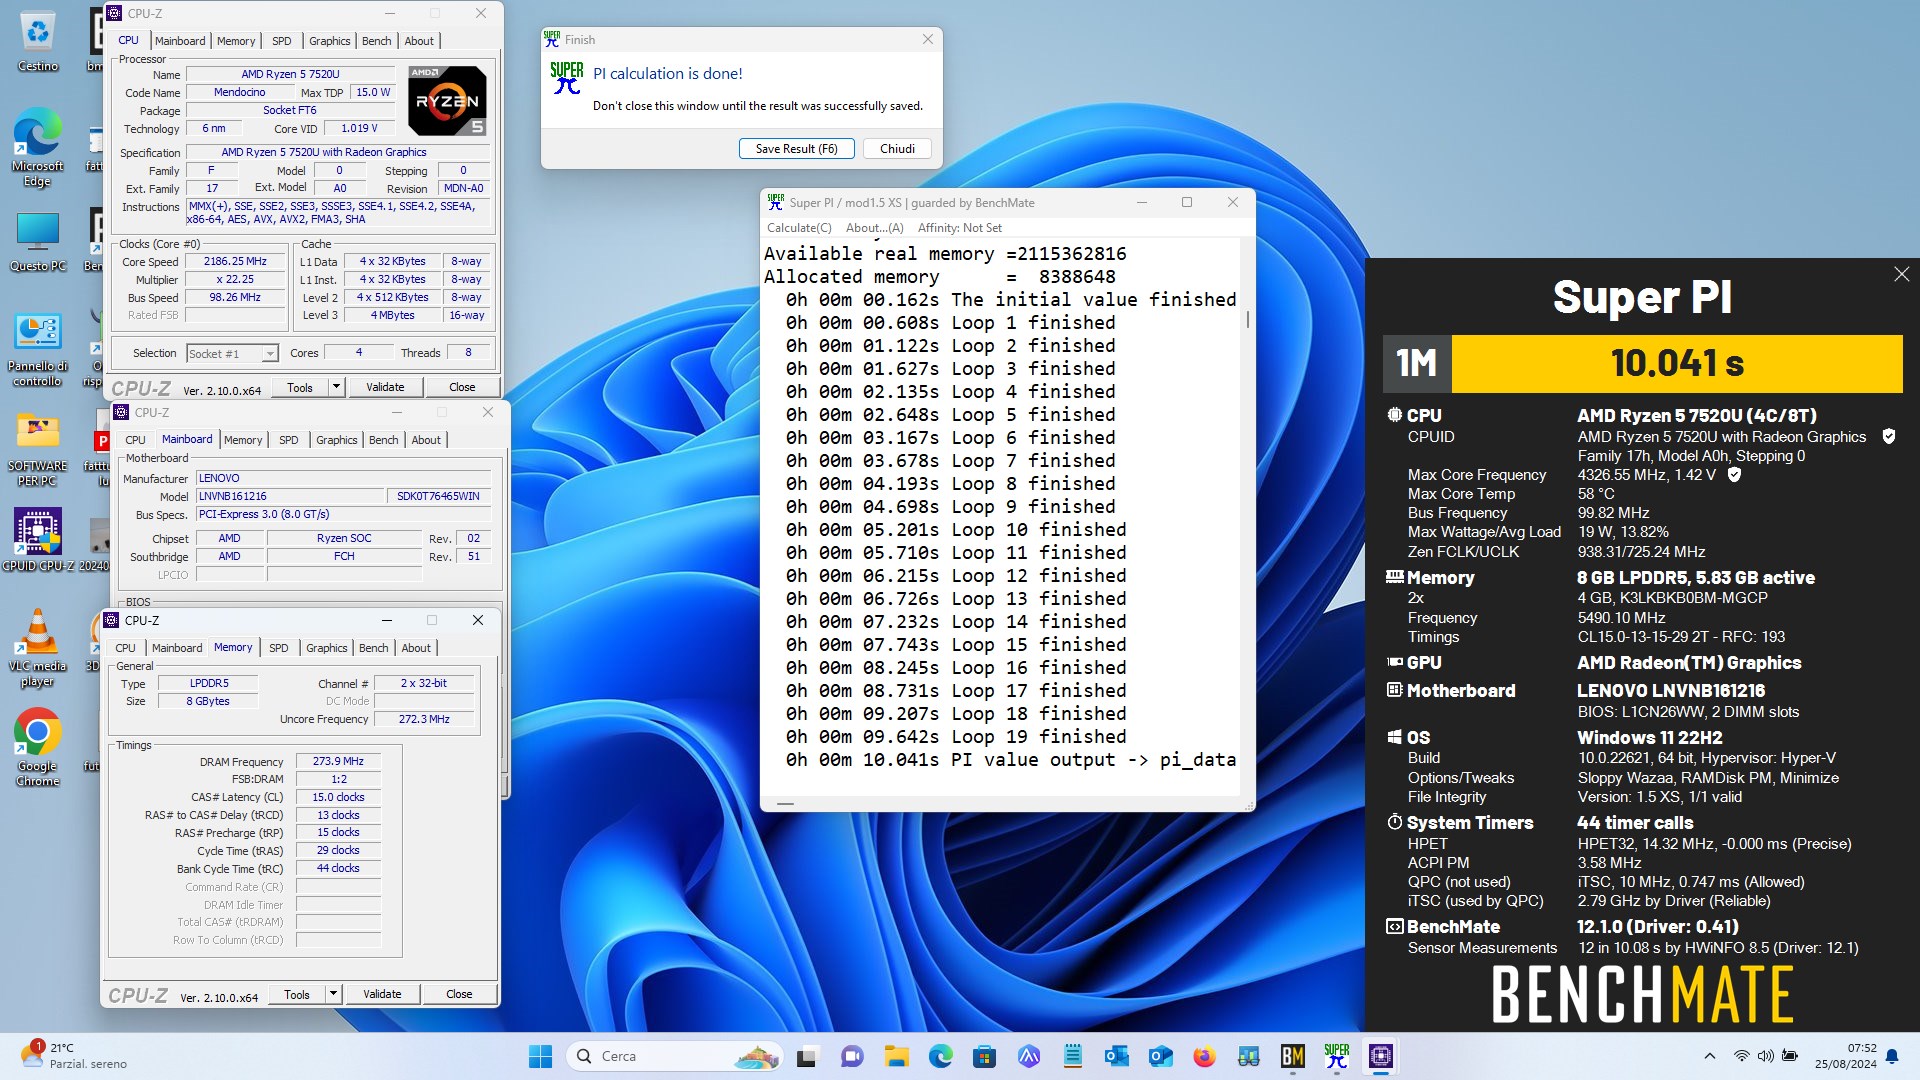Click Validate in the Memory CPU-Z window
This screenshot has height=1080, width=1920.
point(382,994)
